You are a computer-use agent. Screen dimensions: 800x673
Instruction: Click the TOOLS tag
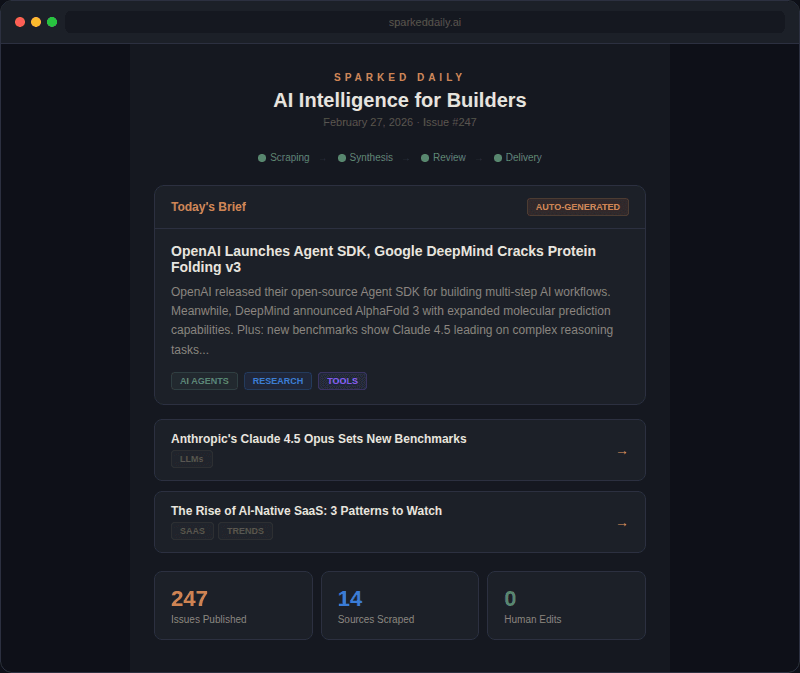(342, 381)
